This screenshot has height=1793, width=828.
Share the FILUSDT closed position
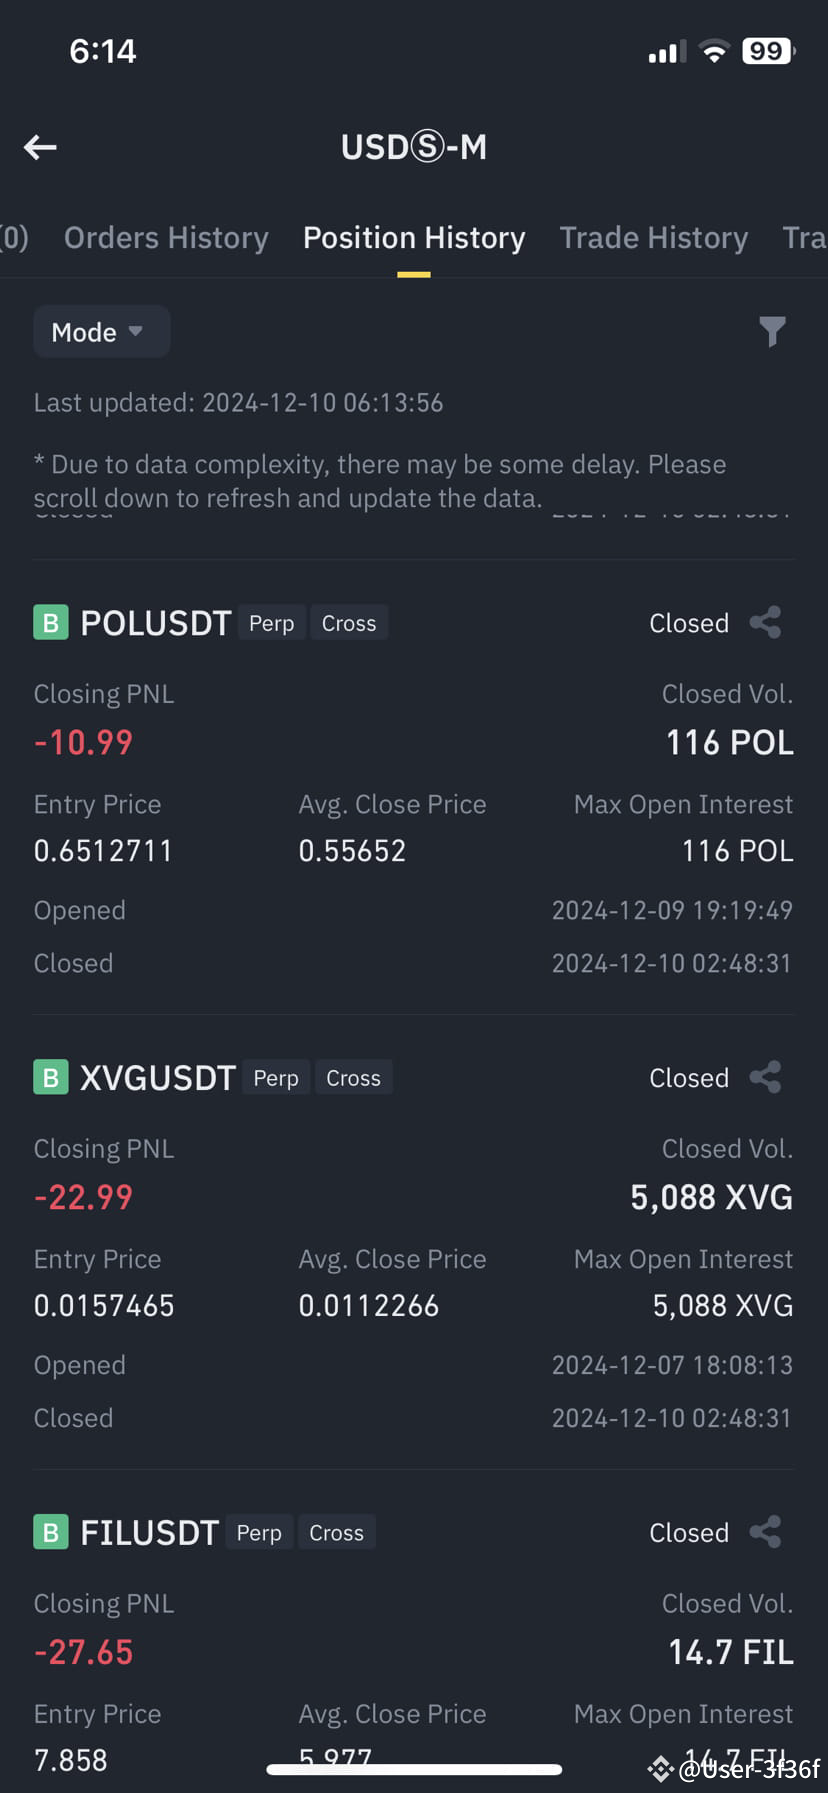[x=766, y=1532]
